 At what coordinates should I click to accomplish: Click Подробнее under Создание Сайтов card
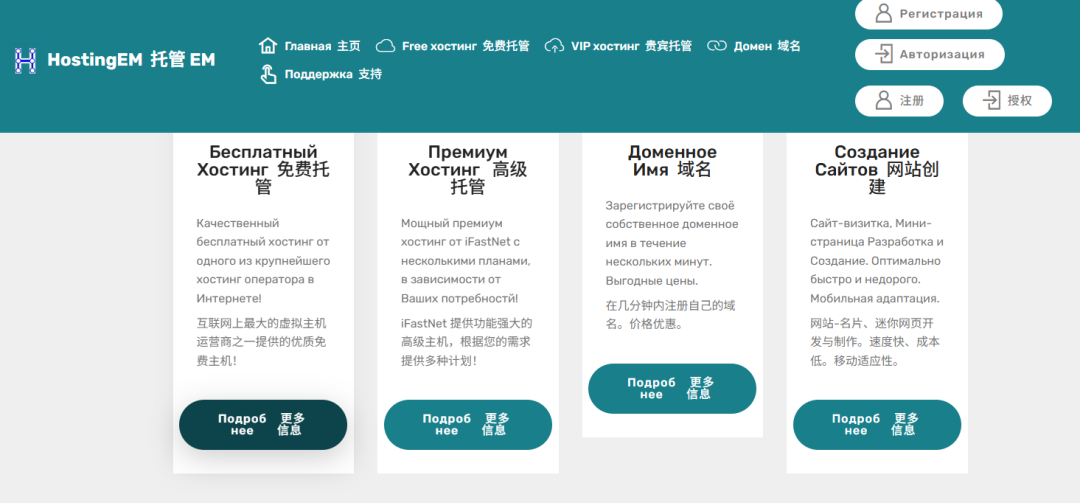tap(877, 425)
